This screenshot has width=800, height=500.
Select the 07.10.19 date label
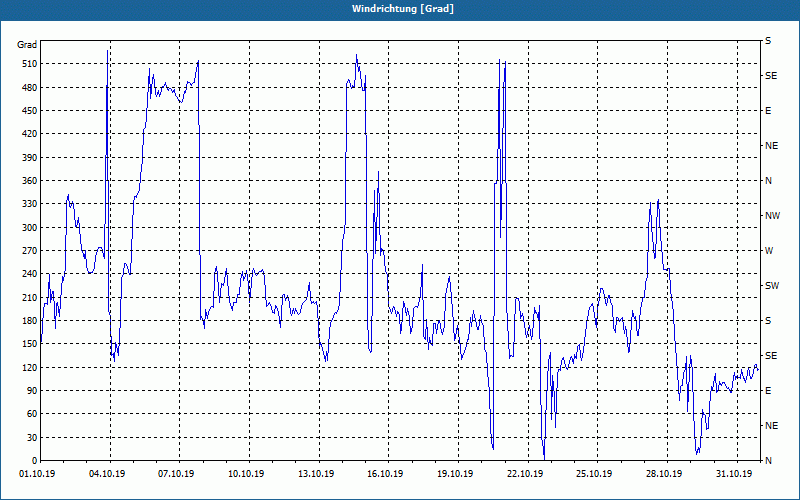176,474
